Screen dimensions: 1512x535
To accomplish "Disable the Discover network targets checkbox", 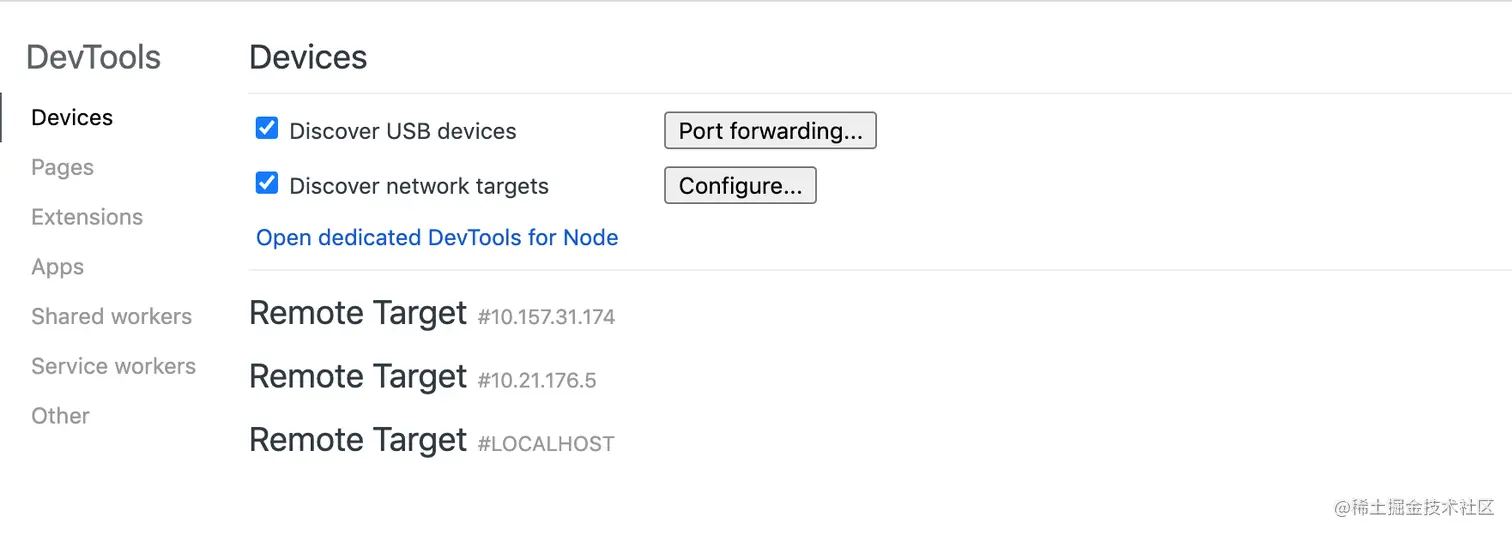I will (x=267, y=183).
